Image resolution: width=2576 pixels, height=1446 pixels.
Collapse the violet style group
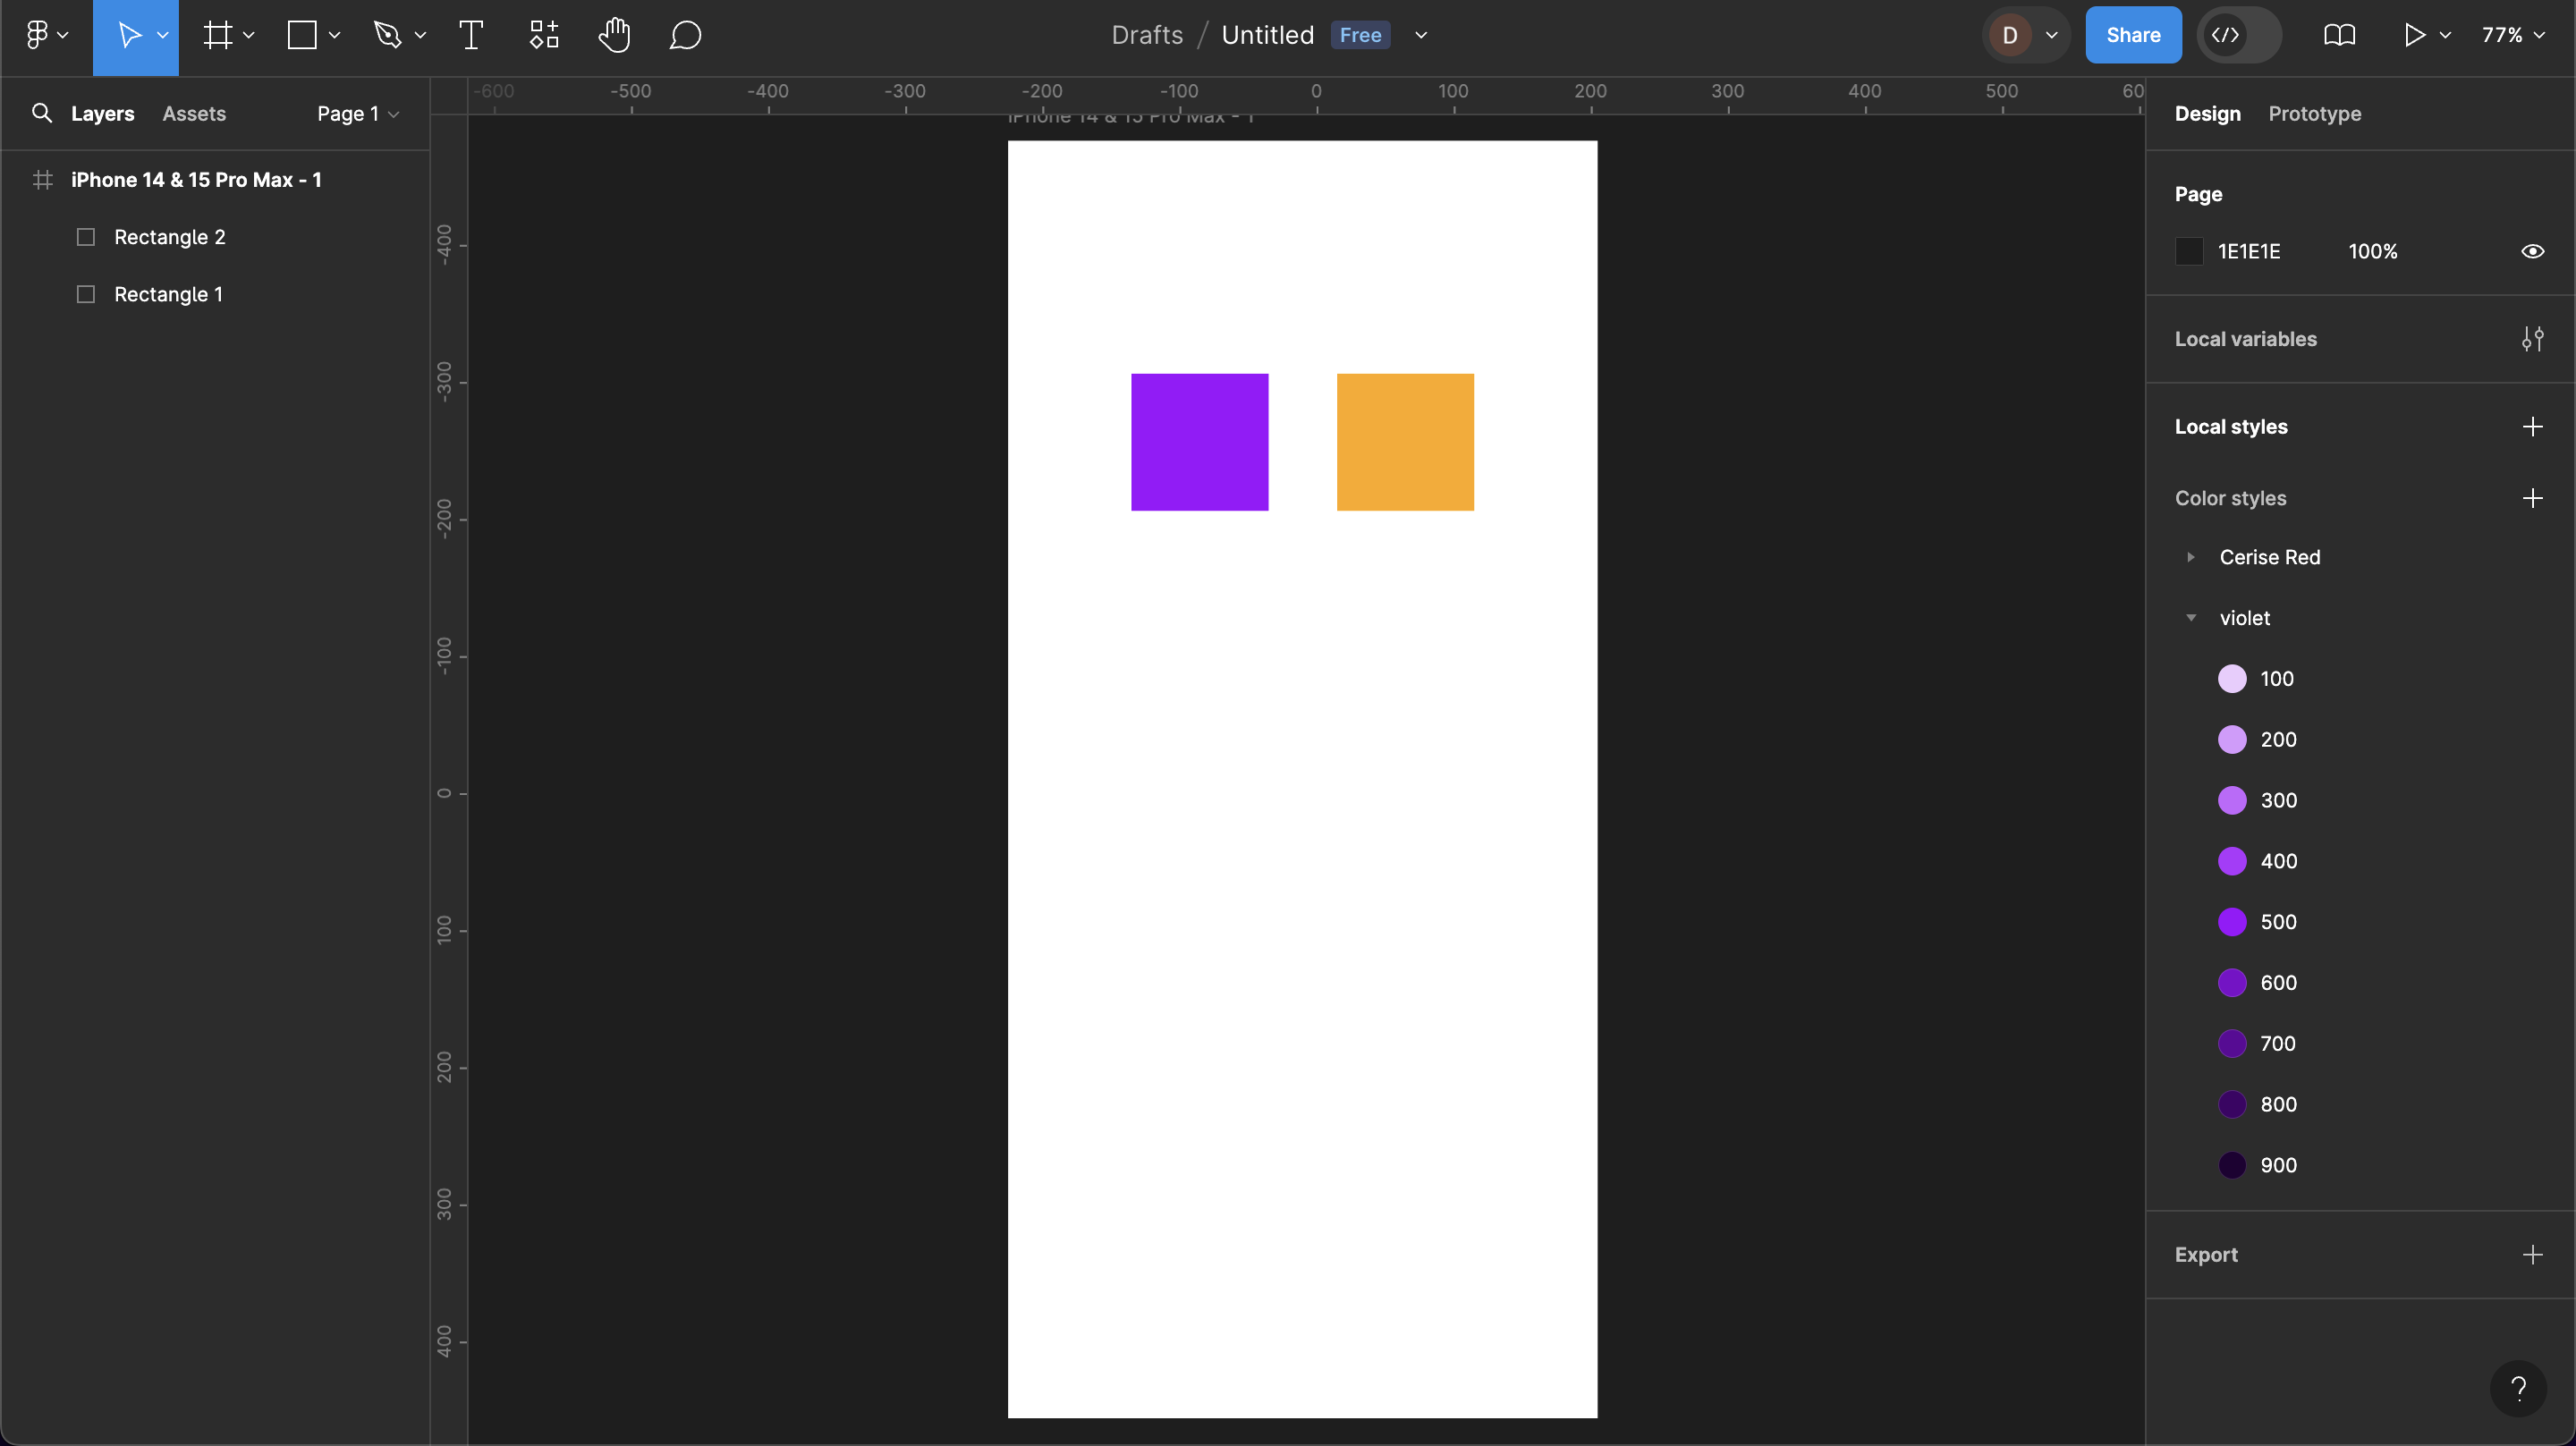[2190, 618]
